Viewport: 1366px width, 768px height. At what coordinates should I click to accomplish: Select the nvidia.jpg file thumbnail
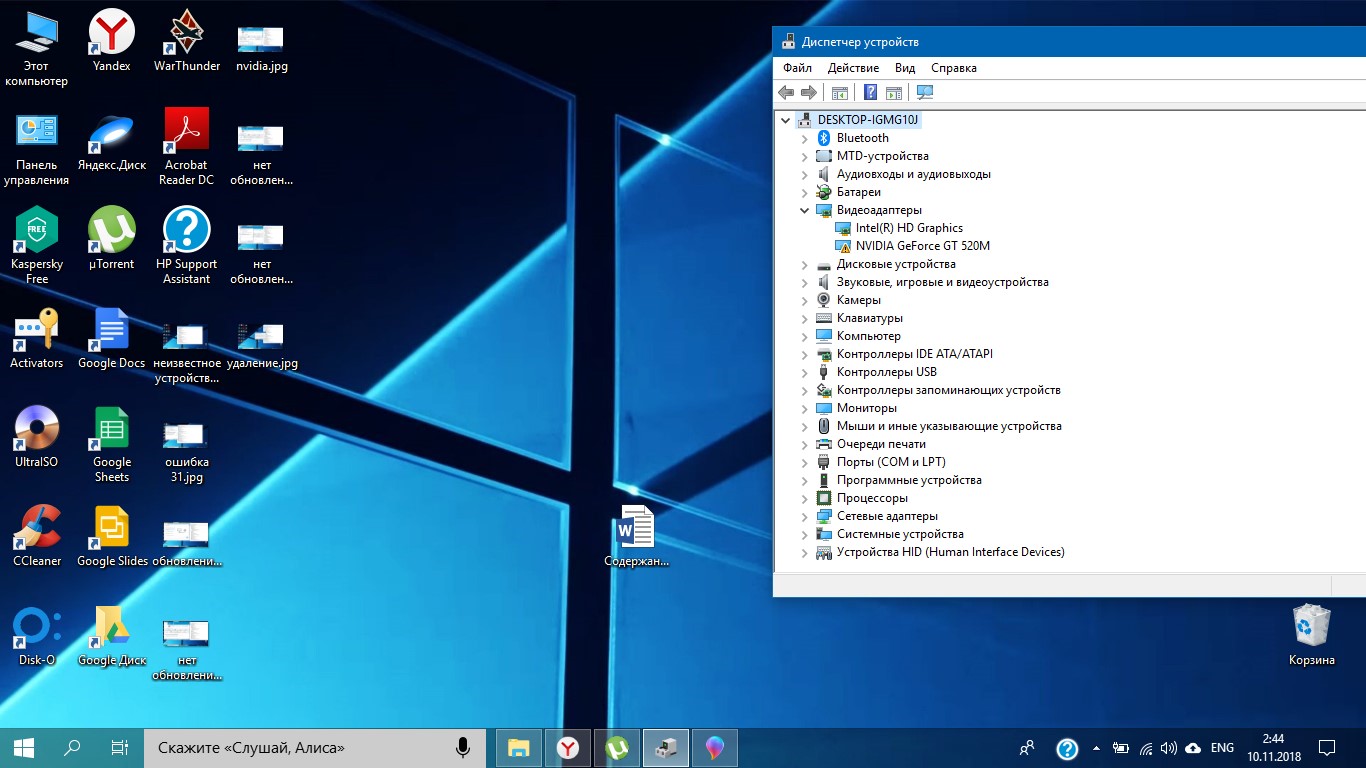click(x=261, y=47)
